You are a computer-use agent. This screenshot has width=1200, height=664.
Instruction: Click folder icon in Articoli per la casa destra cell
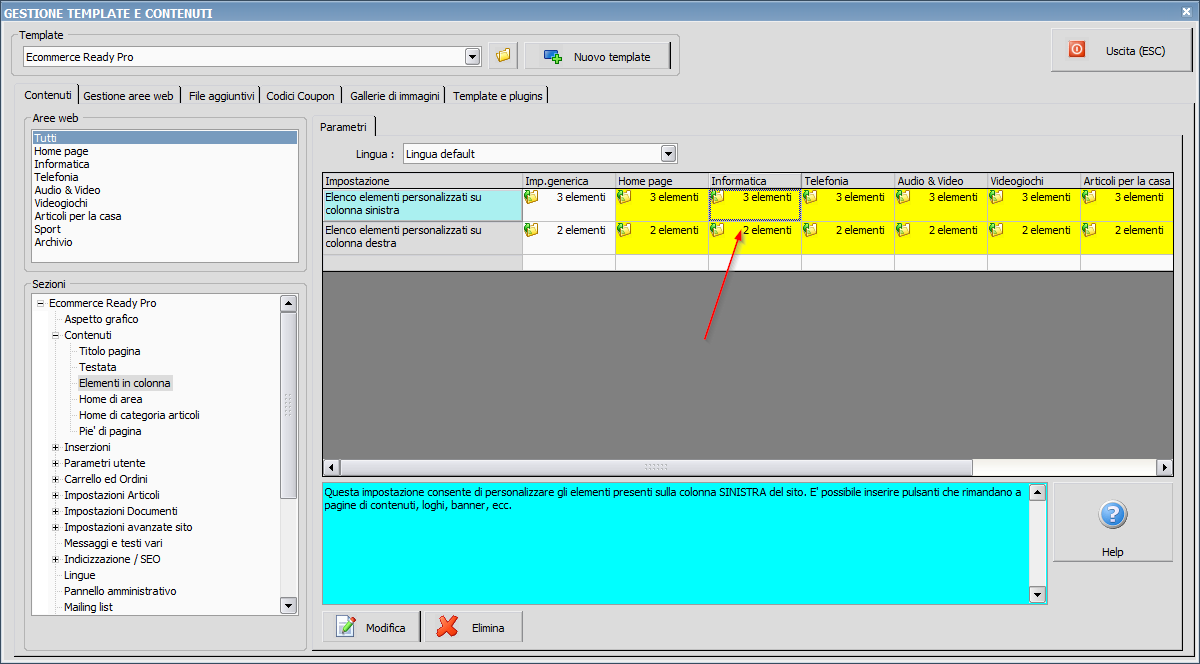pyautogui.click(x=1089, y=230)
